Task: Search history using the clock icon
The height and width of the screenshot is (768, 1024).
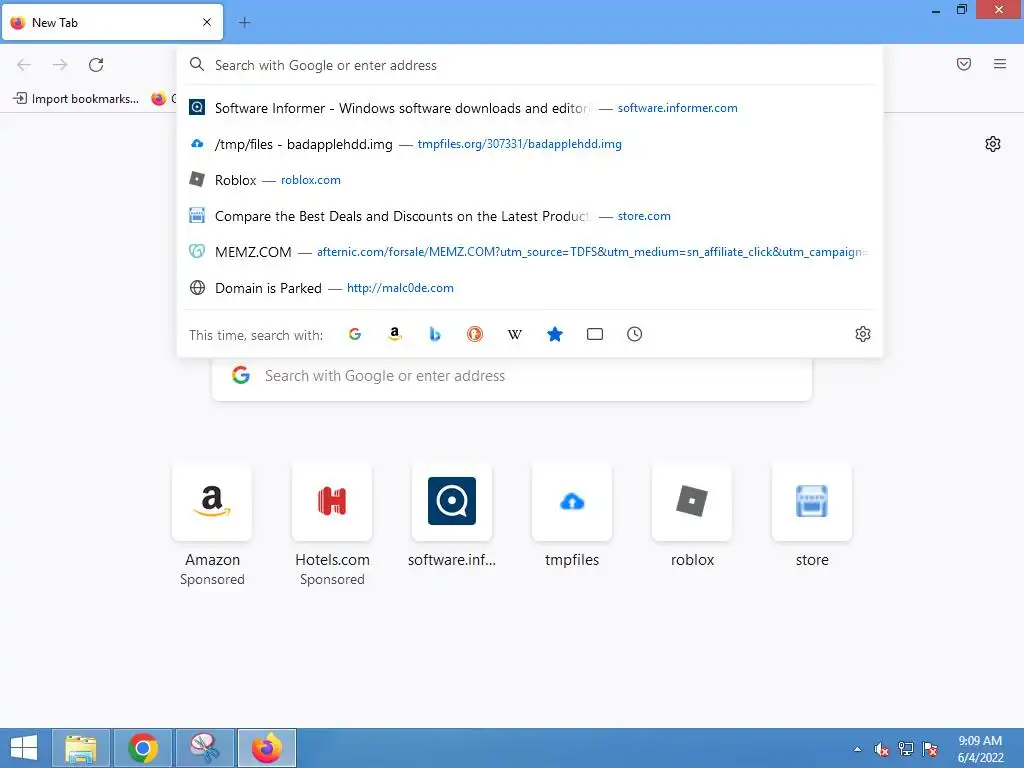Action: pos(634,334)
